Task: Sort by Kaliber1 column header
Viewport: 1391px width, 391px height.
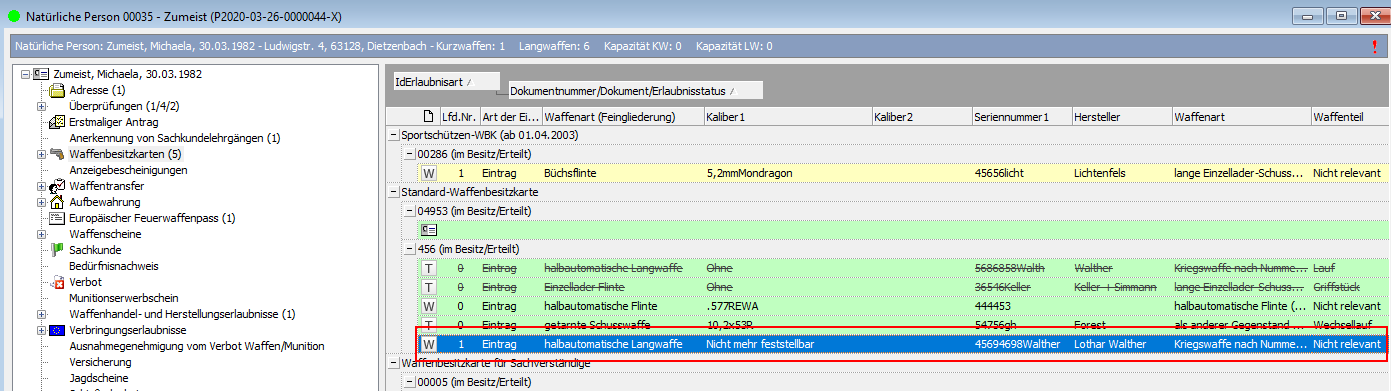Action: (786, 117)
